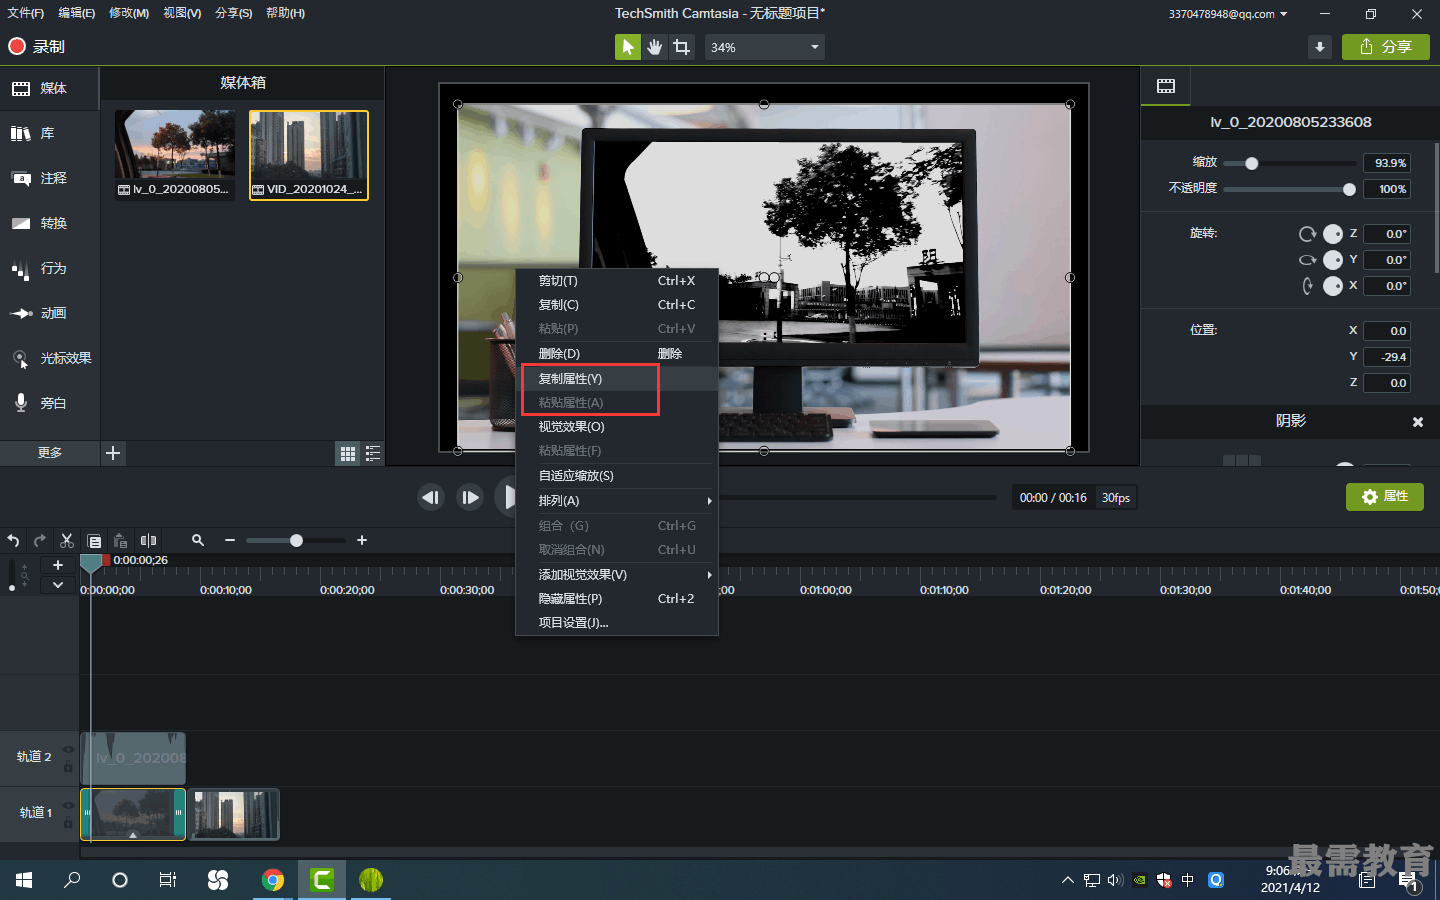Screen dimensions: 1440x900
Task: Open the Voice Narration (旁白) tab
Action: (x=49, y=403)
